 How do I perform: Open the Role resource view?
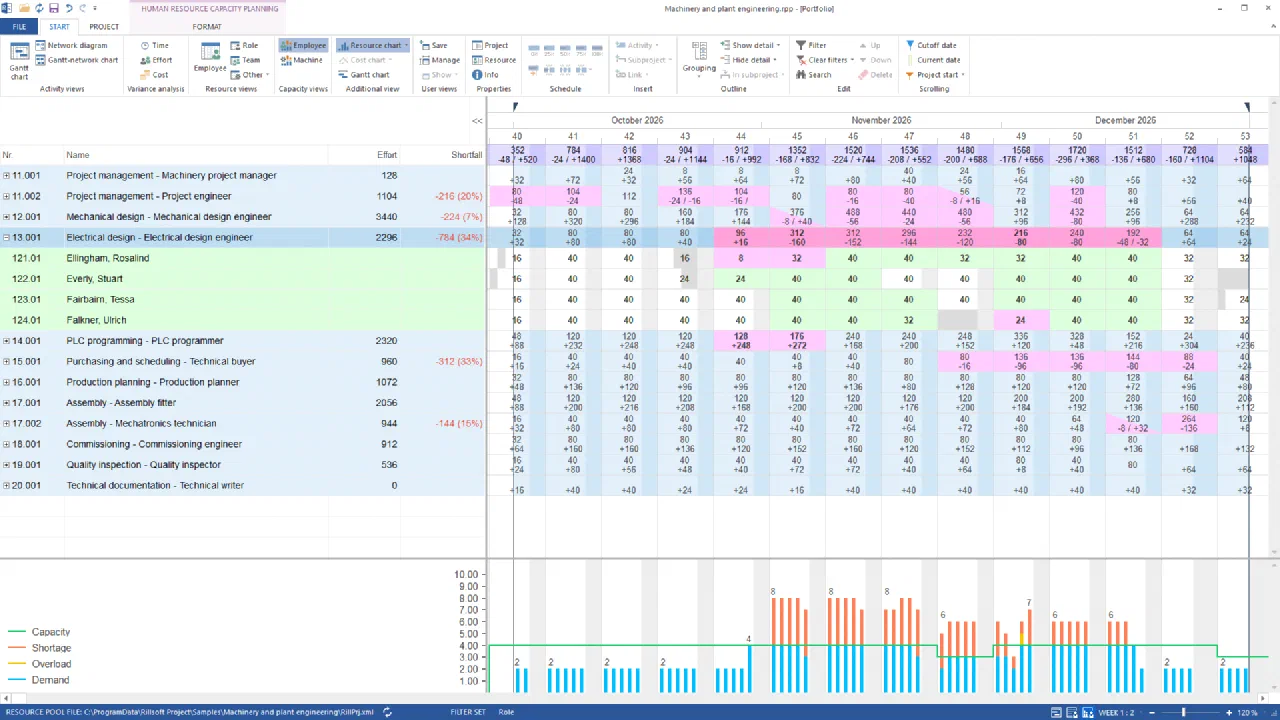[243, 46]
